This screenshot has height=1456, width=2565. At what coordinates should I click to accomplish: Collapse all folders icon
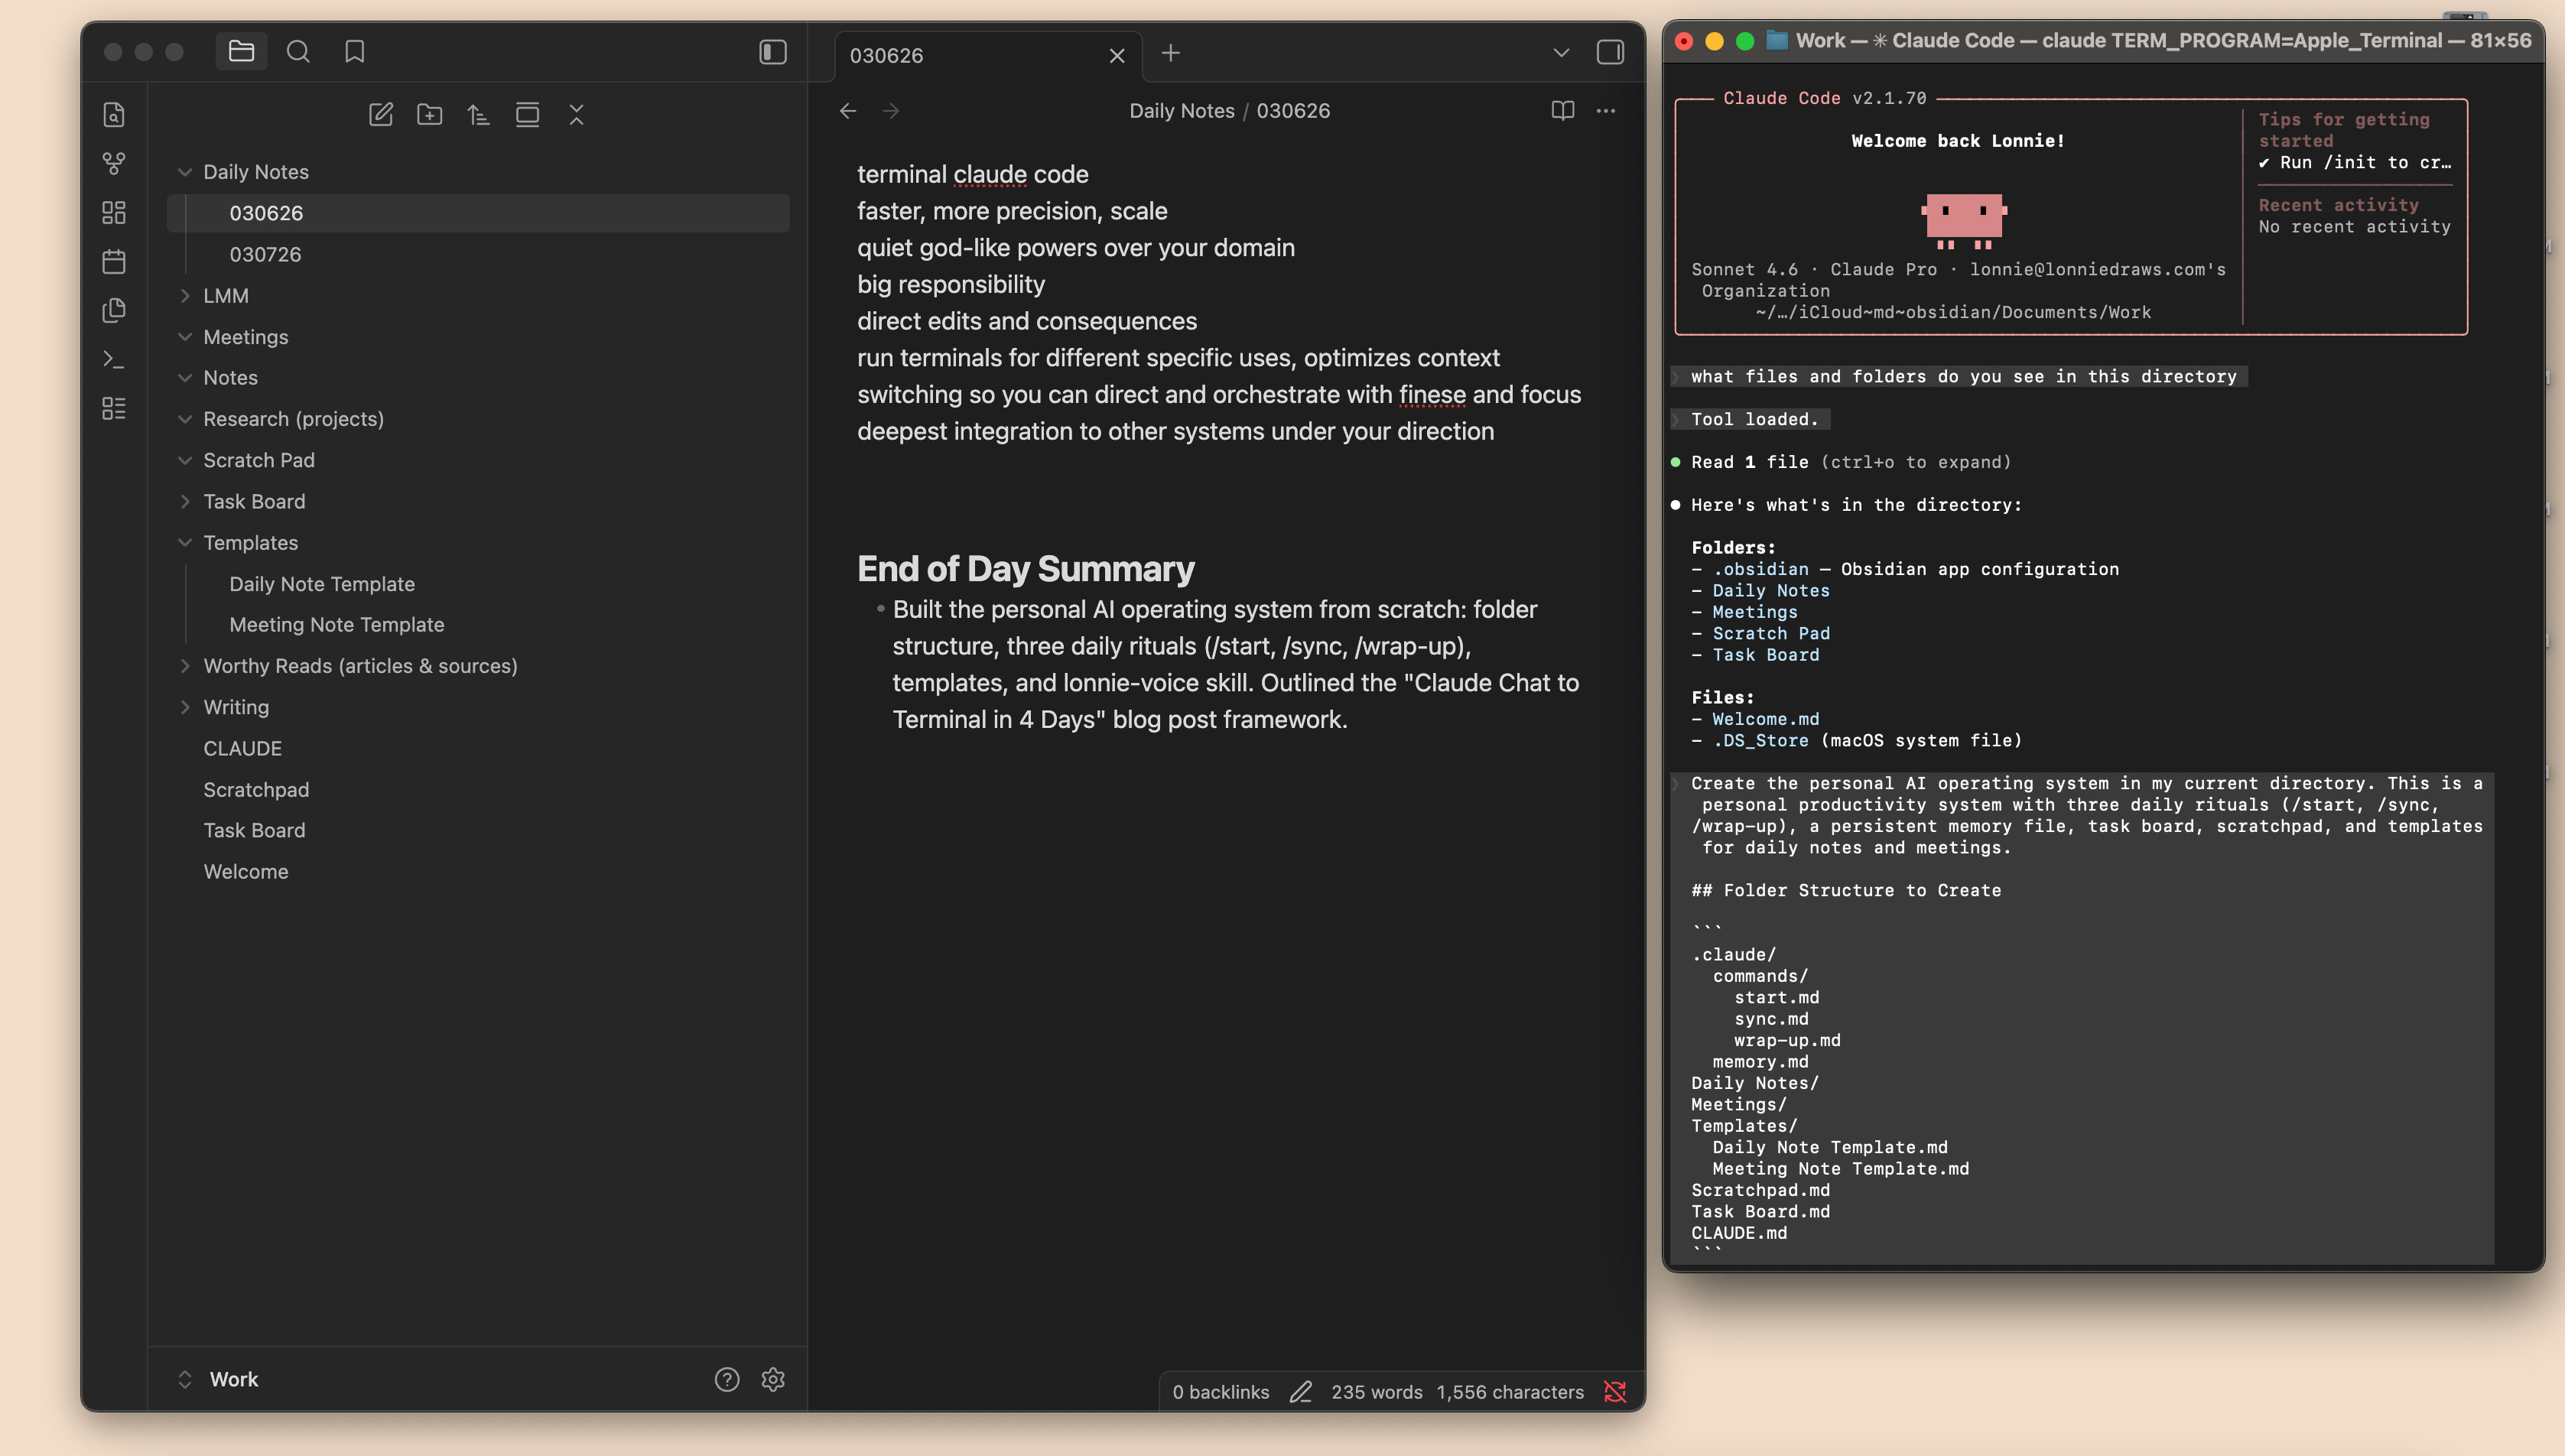(576, 114)
